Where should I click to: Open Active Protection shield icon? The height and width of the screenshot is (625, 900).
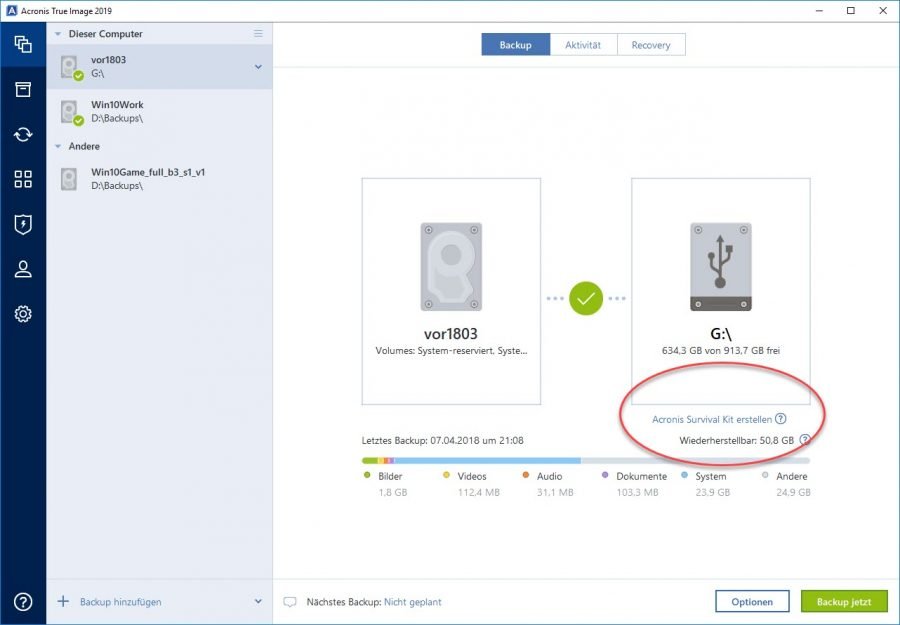click(x=22, y=224)
